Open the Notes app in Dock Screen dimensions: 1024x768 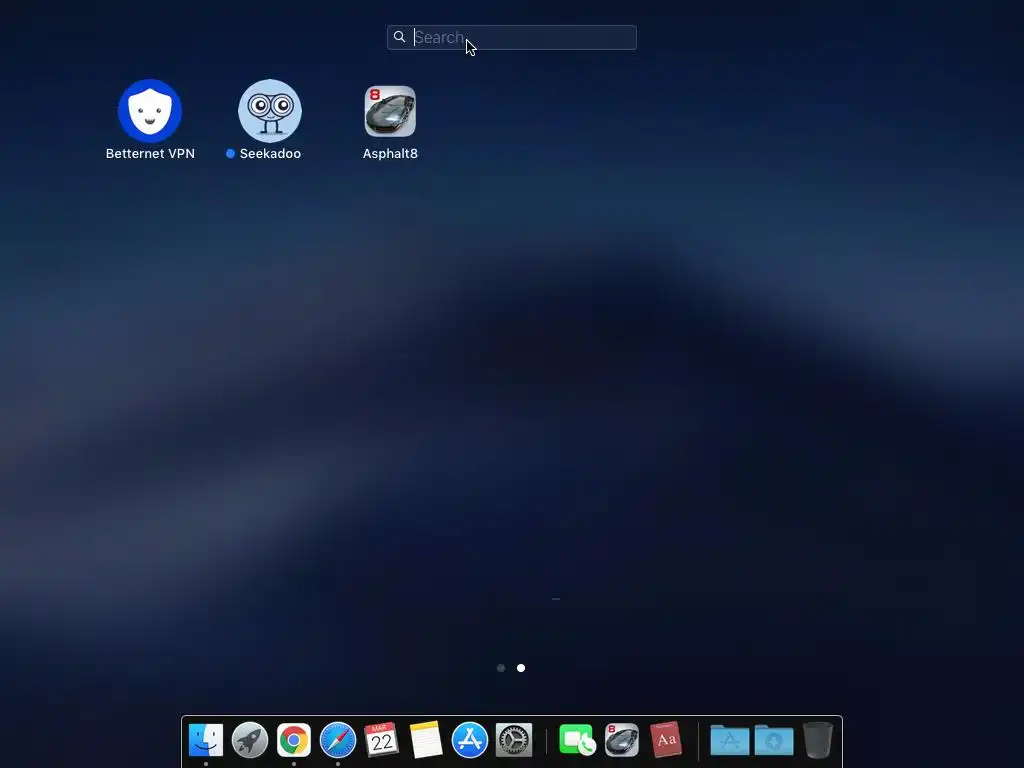(x=426, y=740)
